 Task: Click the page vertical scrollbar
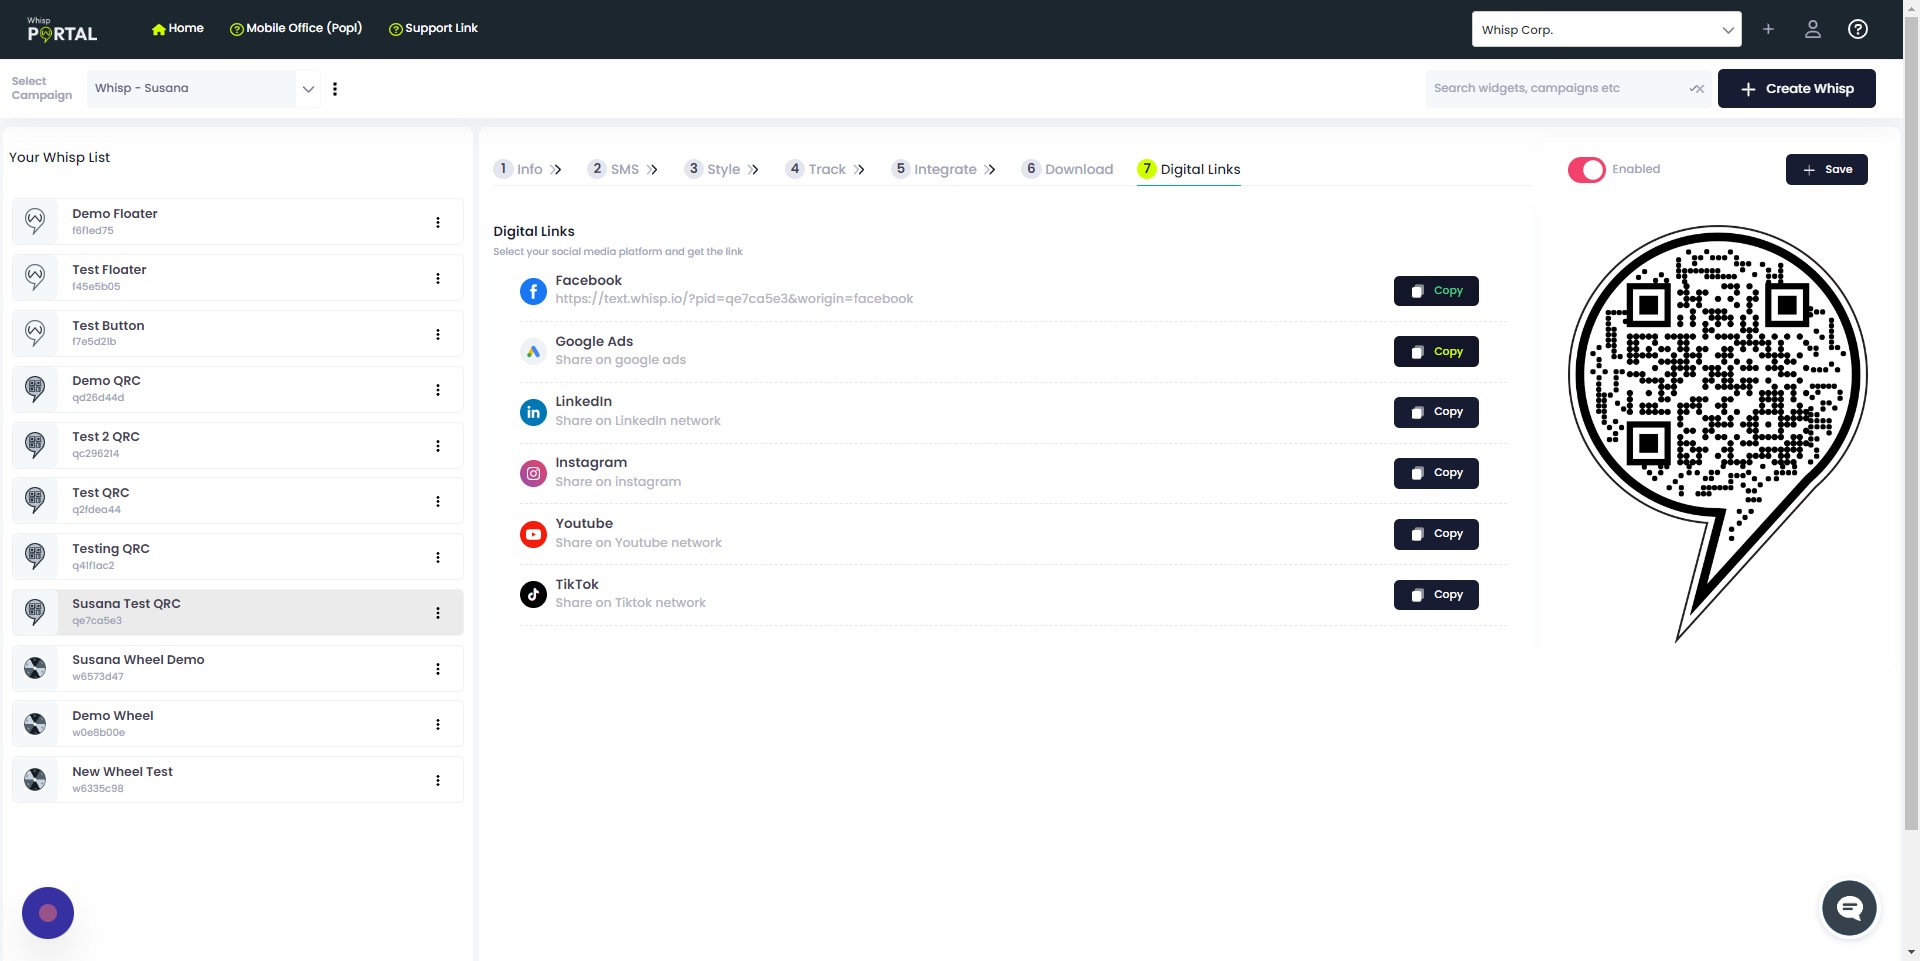(x=1911, y=425)
